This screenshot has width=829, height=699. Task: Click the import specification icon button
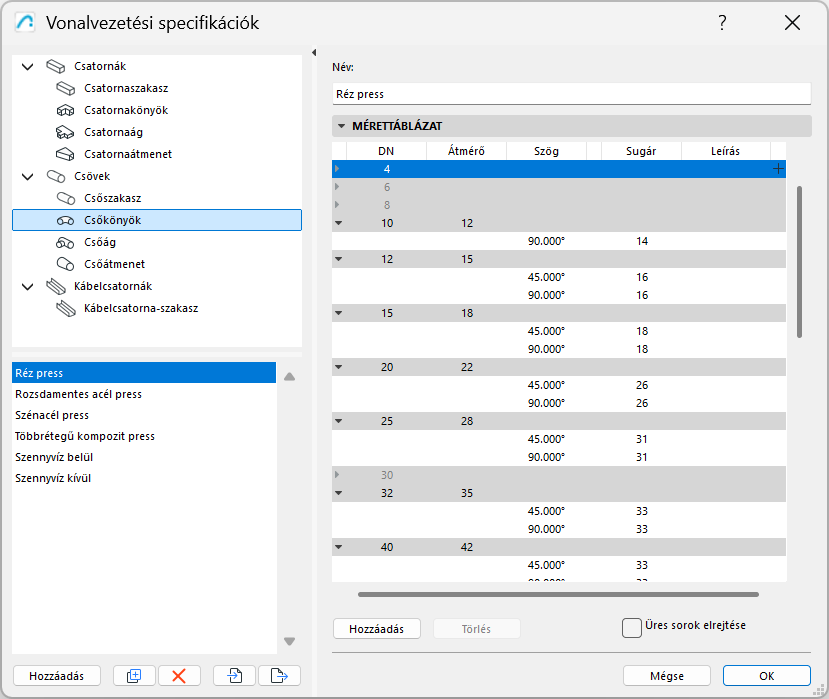(x=235, y=676)
